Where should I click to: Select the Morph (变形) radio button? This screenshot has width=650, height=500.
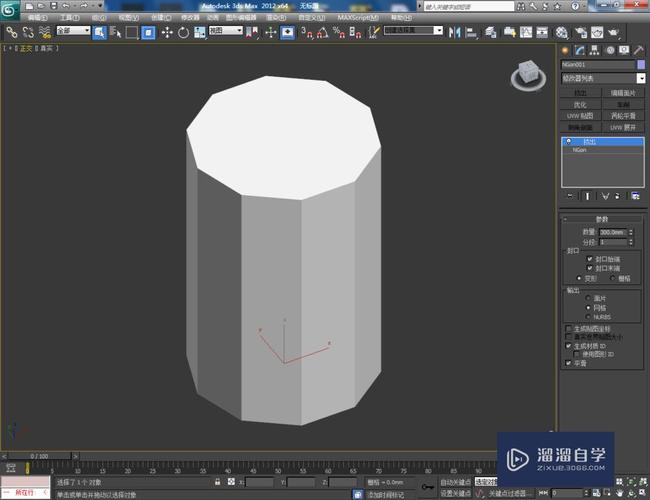point(579,278)
